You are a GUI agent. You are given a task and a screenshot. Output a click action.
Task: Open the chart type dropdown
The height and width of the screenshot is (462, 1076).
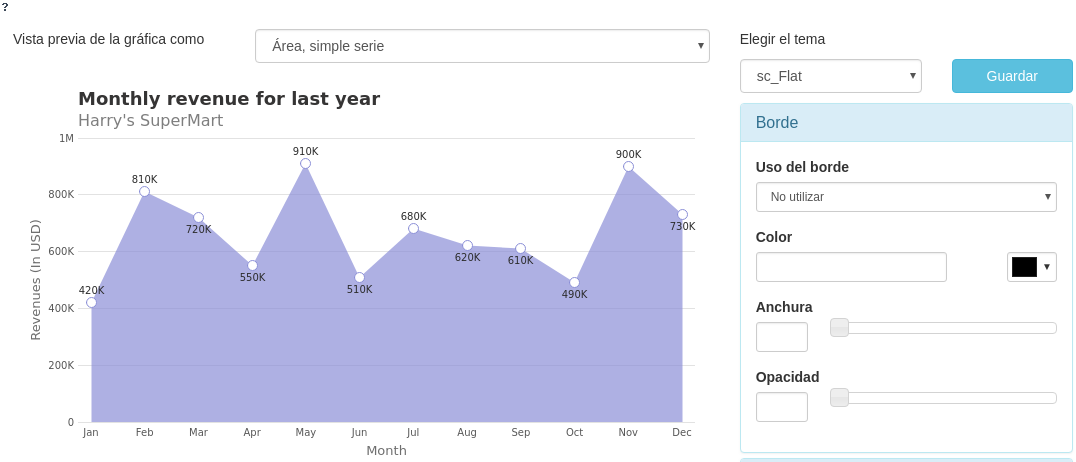pyautogui.click(x=481, y=46)
